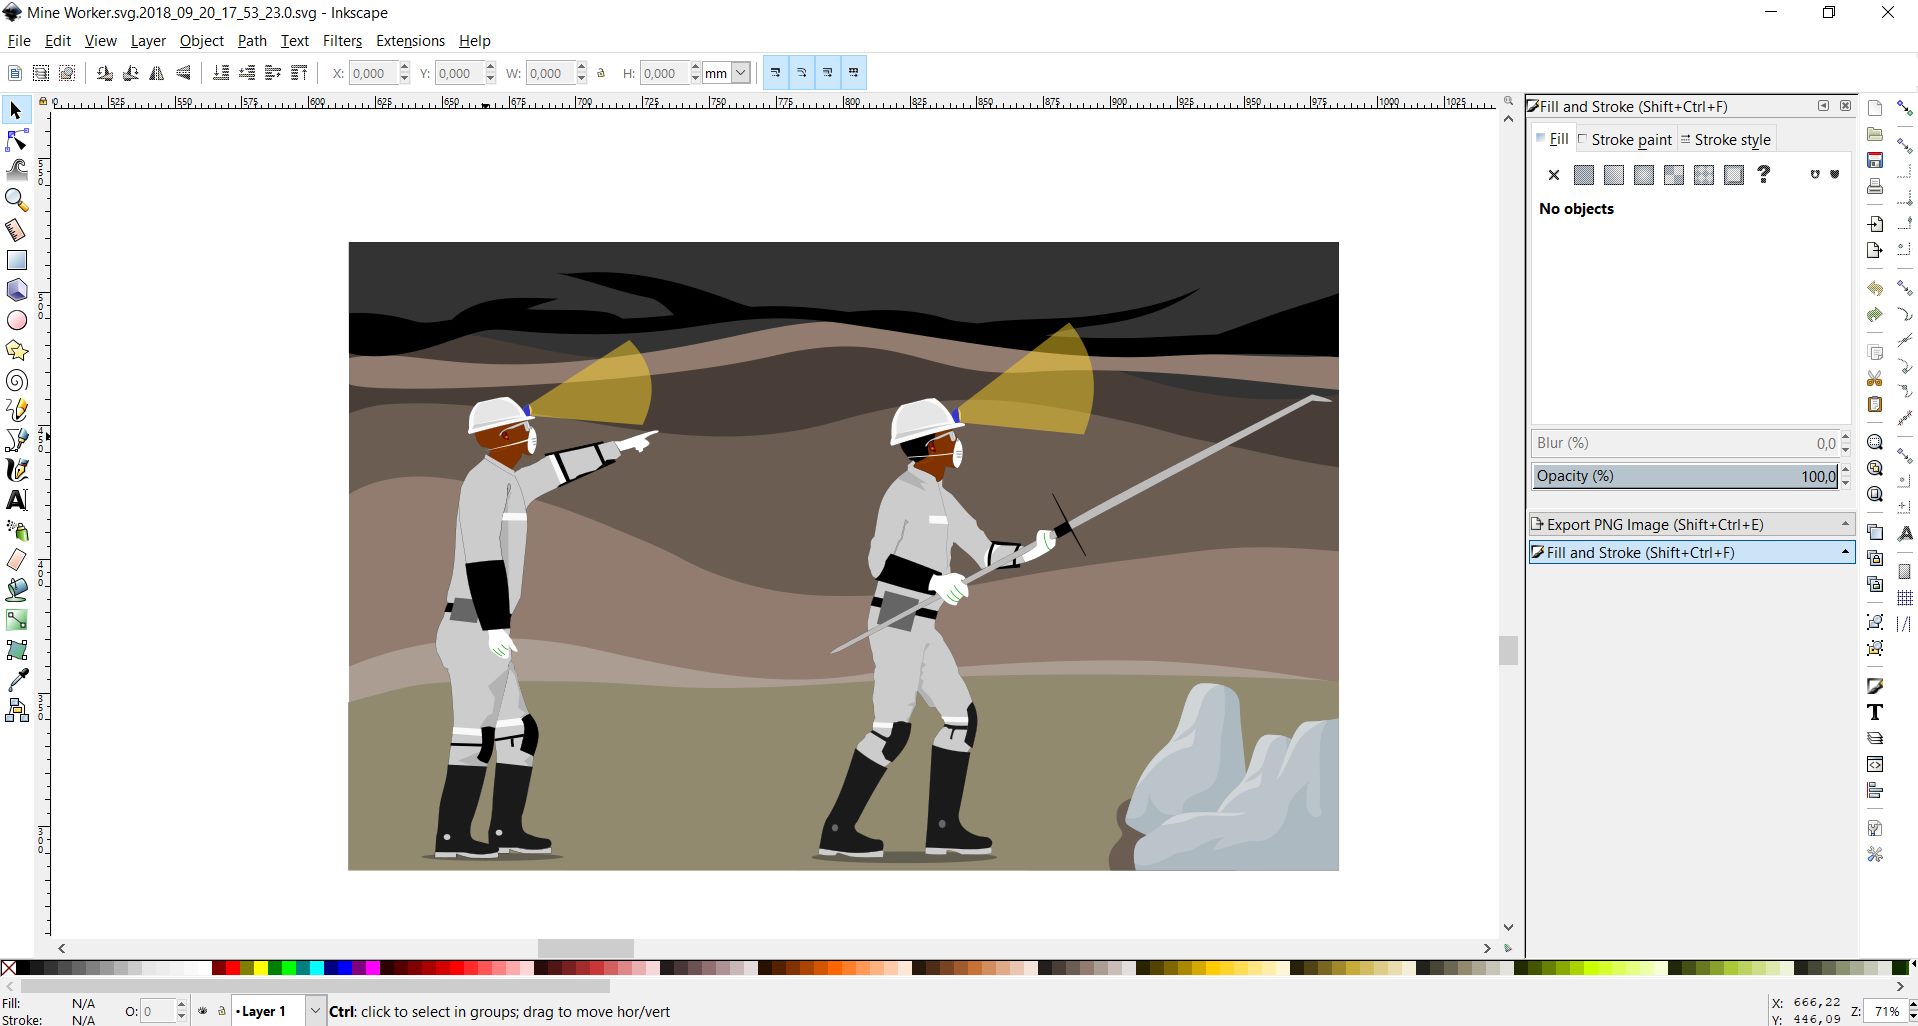Toggle the layer lock in the status bar
Screen dimensions: 1918x1026
coord(220,1012)
